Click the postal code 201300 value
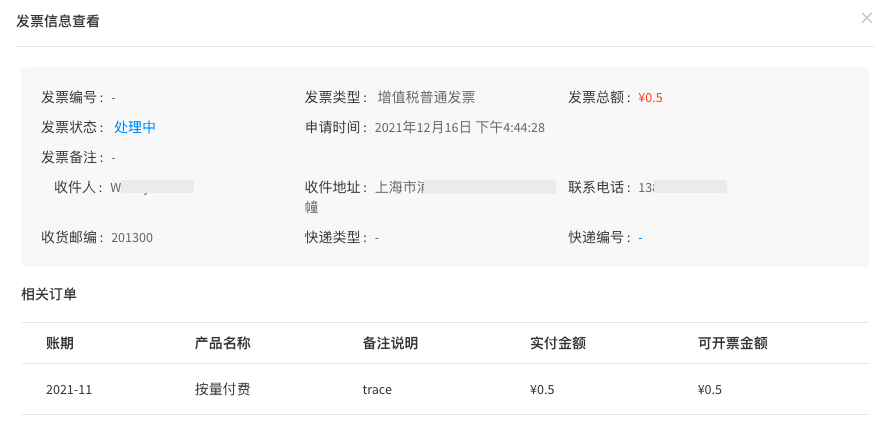The width and height of the screenshot is (889, 440). pos(132,238)
